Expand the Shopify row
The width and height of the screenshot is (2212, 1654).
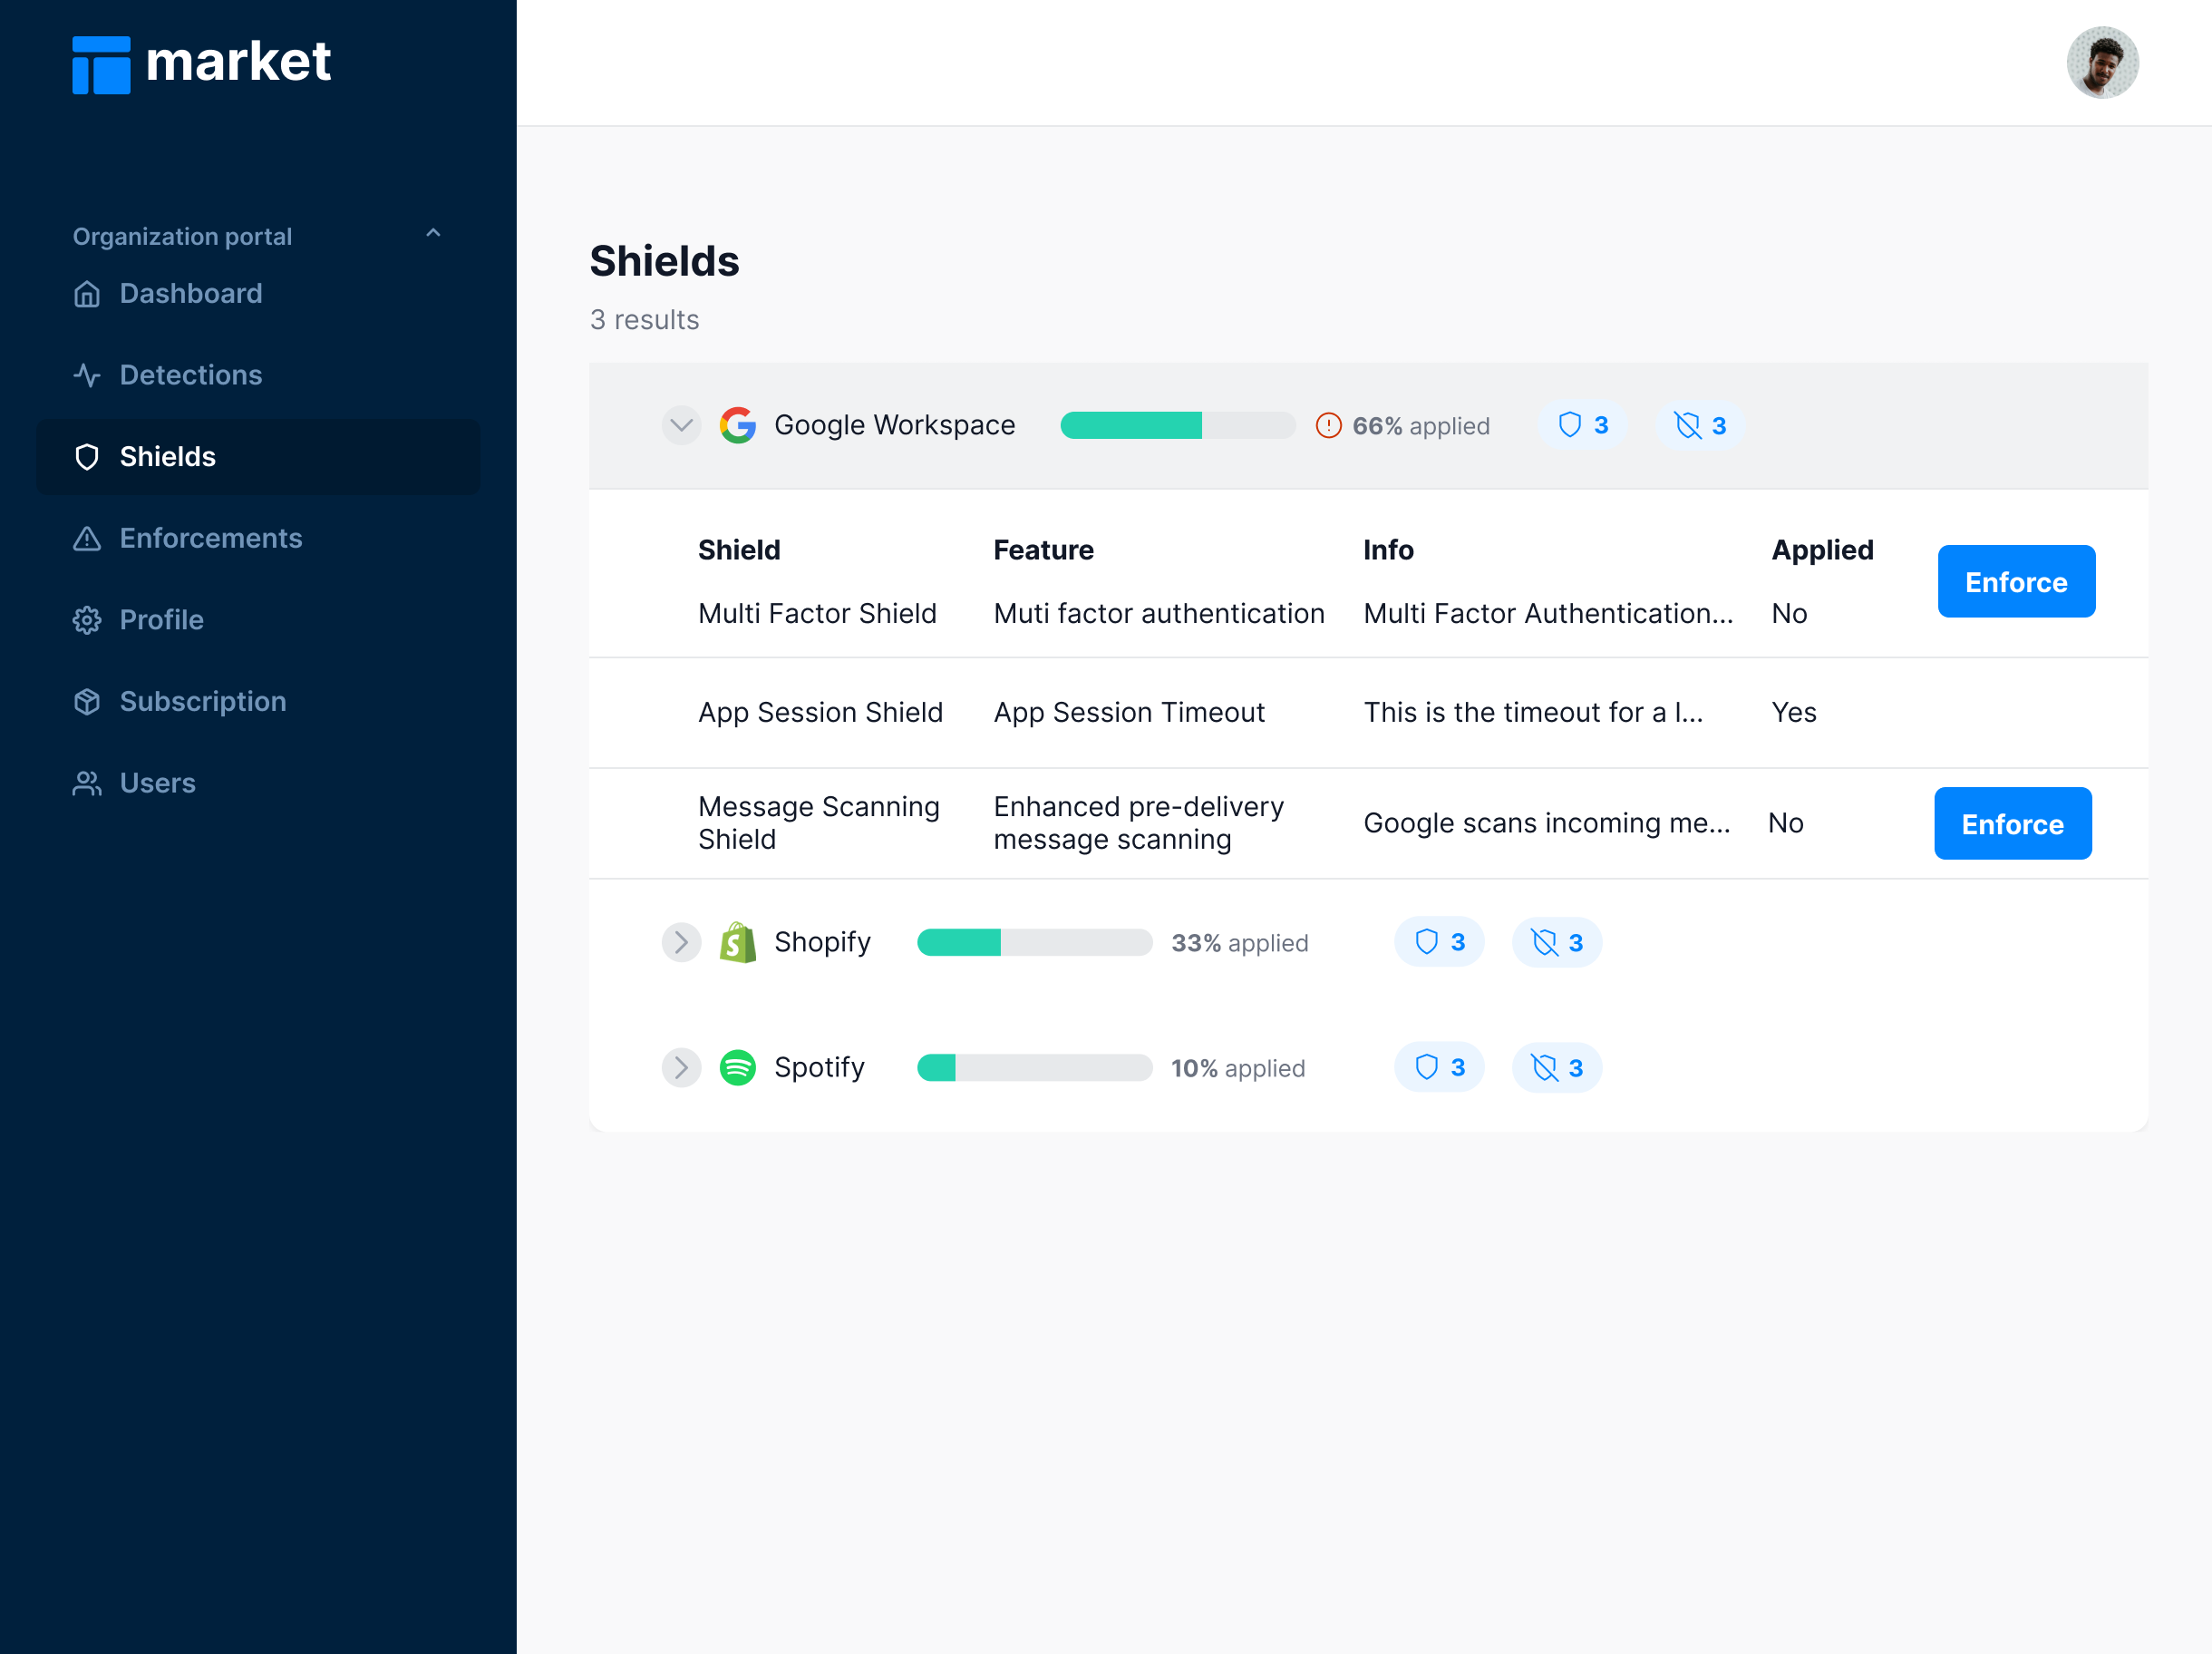click(x=681, y=942)
